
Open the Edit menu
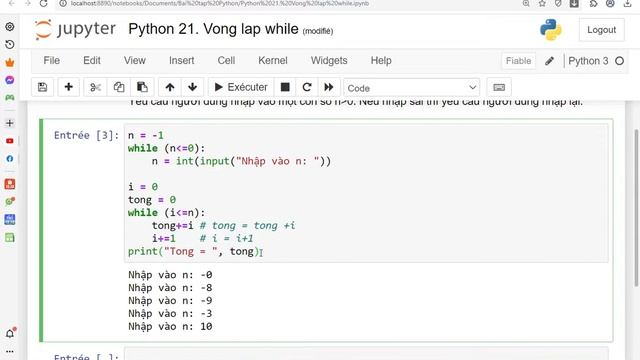tap(92, 60)
